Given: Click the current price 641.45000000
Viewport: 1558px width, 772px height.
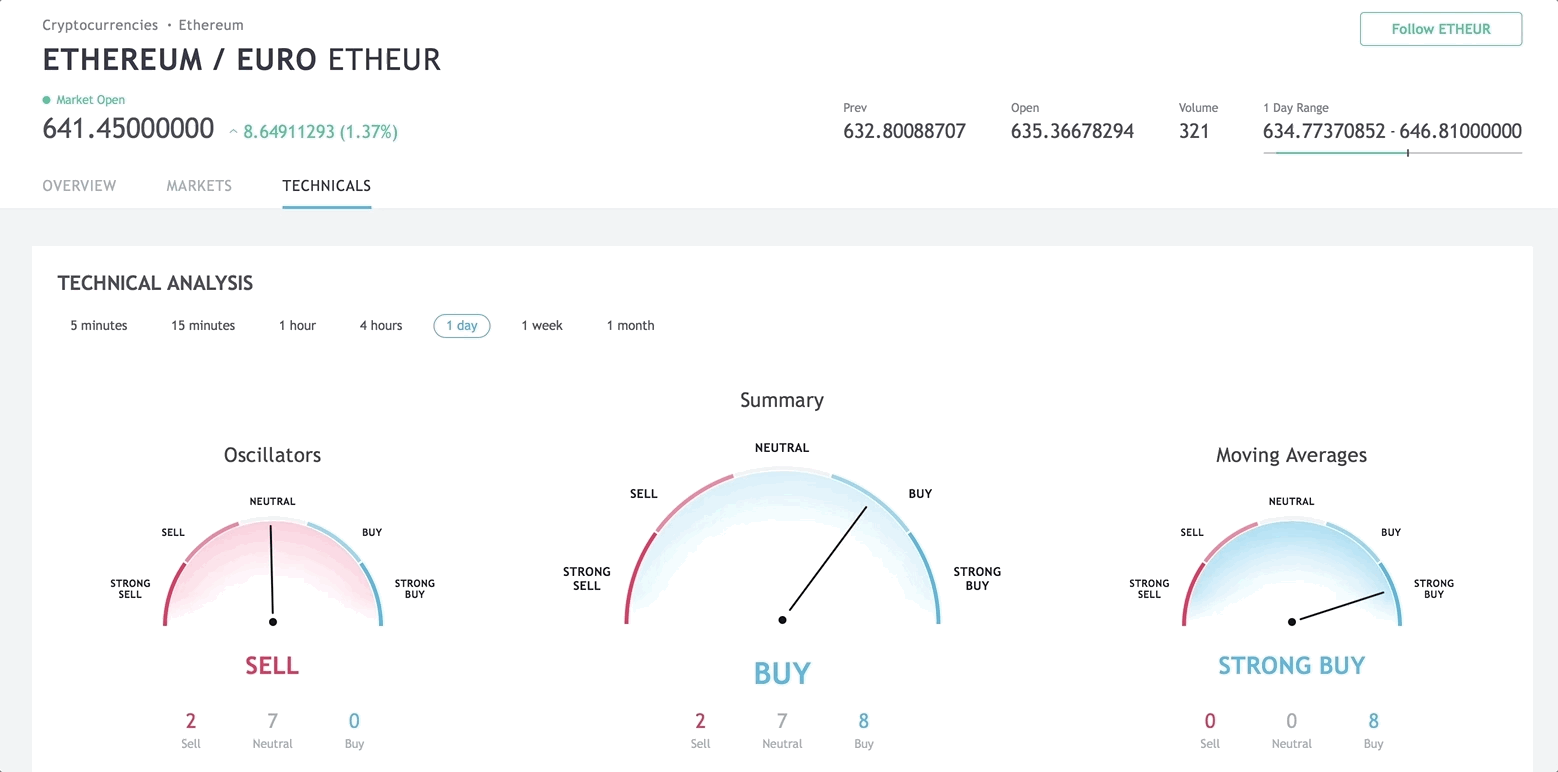Looking at the screenshot, I should 128,129.
